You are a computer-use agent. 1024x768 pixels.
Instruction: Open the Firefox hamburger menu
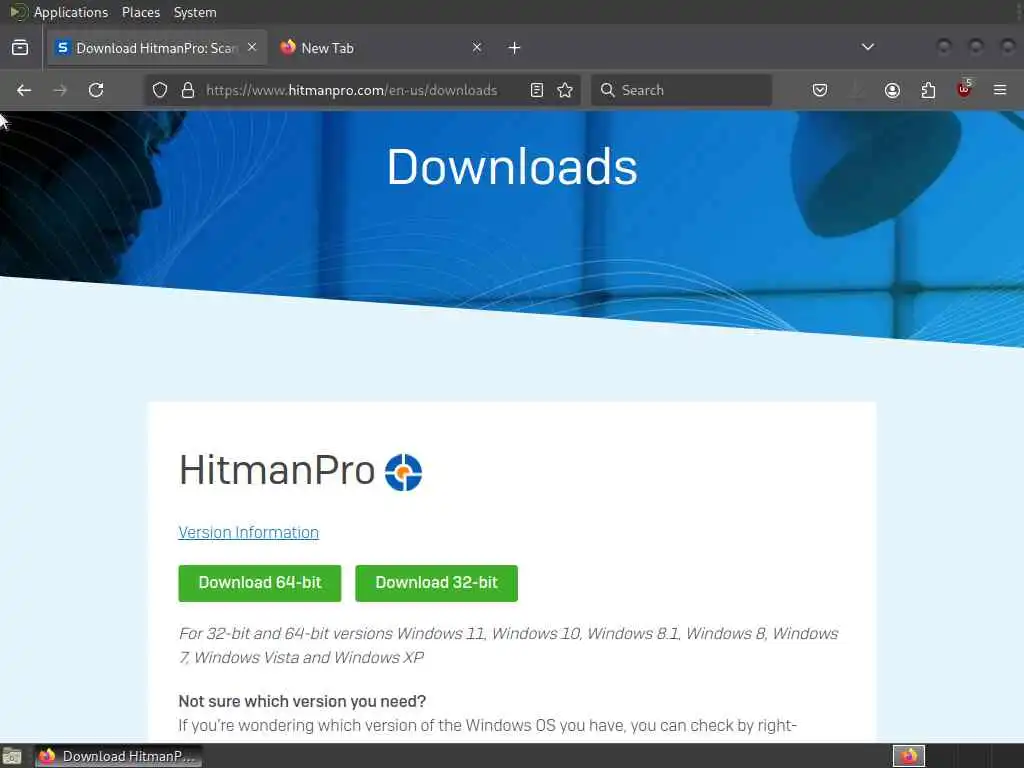tap(1000, 90)
